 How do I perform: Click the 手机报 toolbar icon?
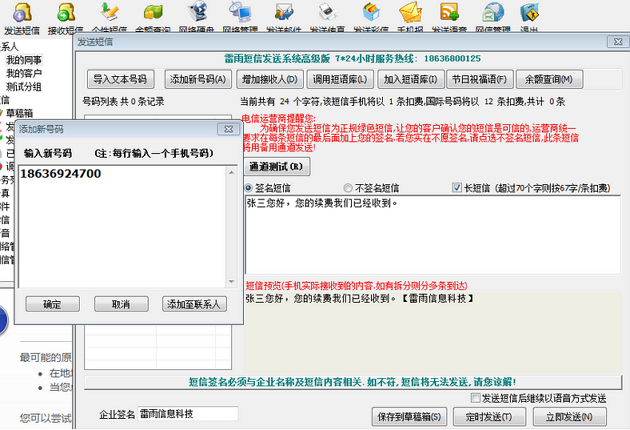coord(410,15)
